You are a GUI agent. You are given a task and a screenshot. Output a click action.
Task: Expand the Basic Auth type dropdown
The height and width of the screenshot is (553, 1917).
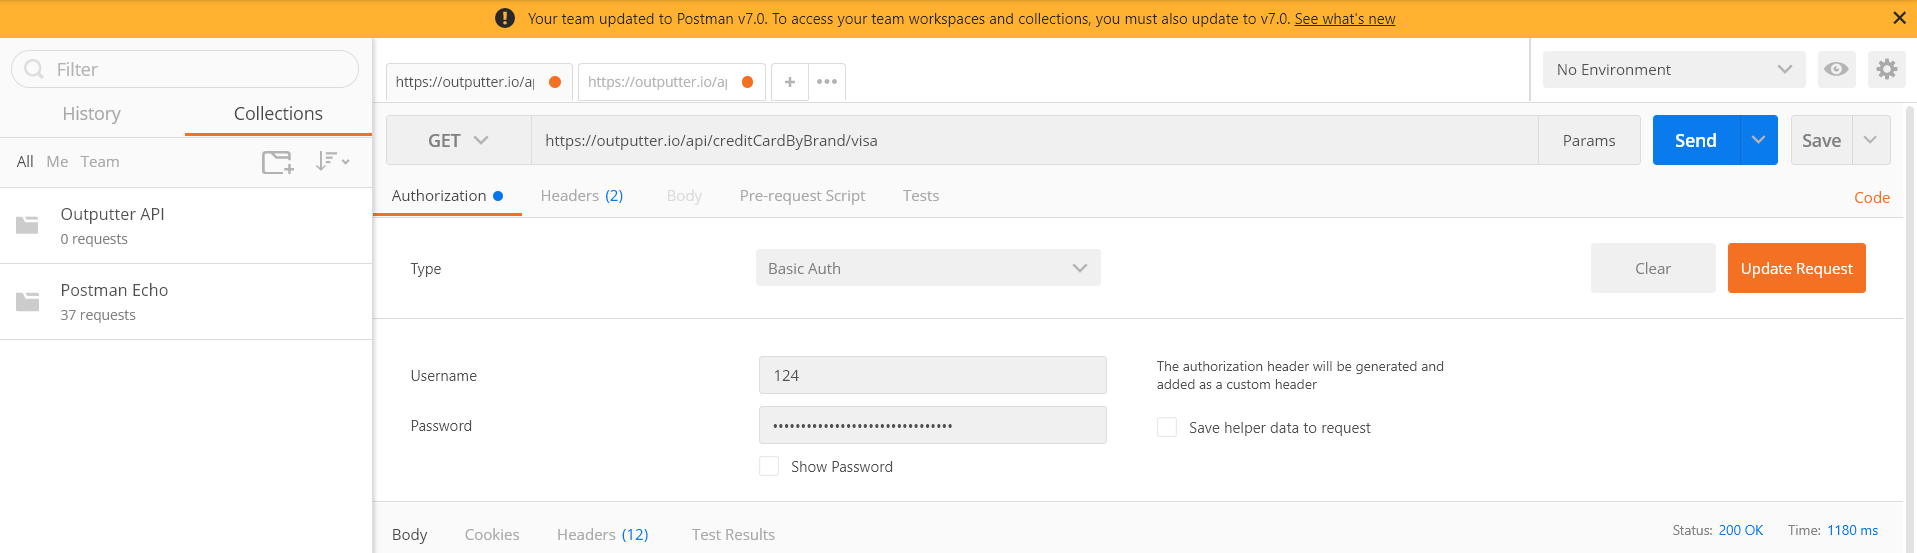coord(927,268)
